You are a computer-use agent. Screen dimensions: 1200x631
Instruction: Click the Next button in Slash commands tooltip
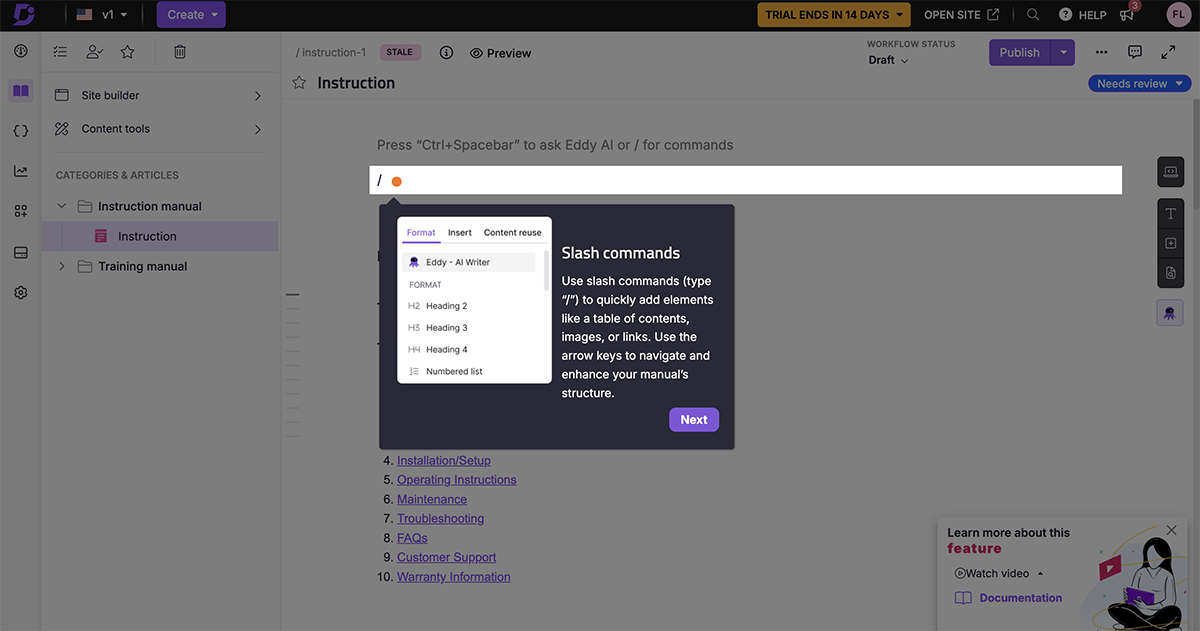click(693, 420)
